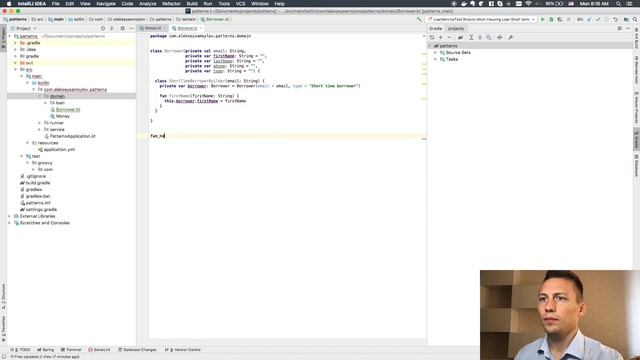Open Gradle Settings wrench icon
640x360 pixels.
click(510, 38)
